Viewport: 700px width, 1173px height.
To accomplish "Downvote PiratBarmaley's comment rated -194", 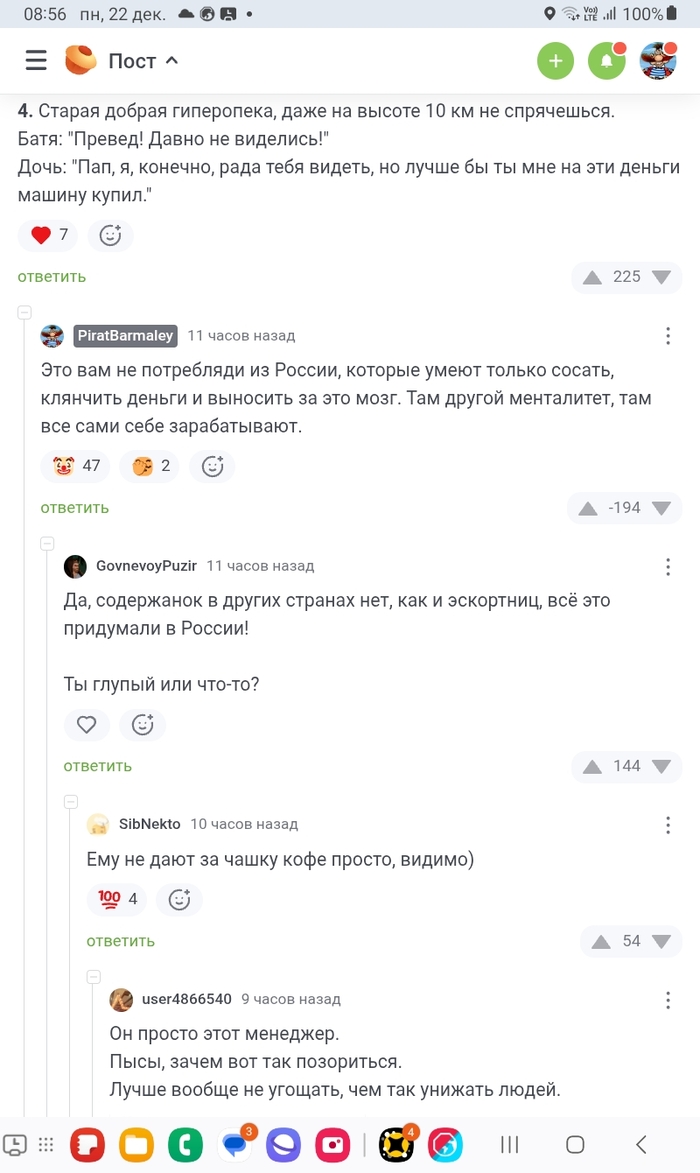I will 661,508.
